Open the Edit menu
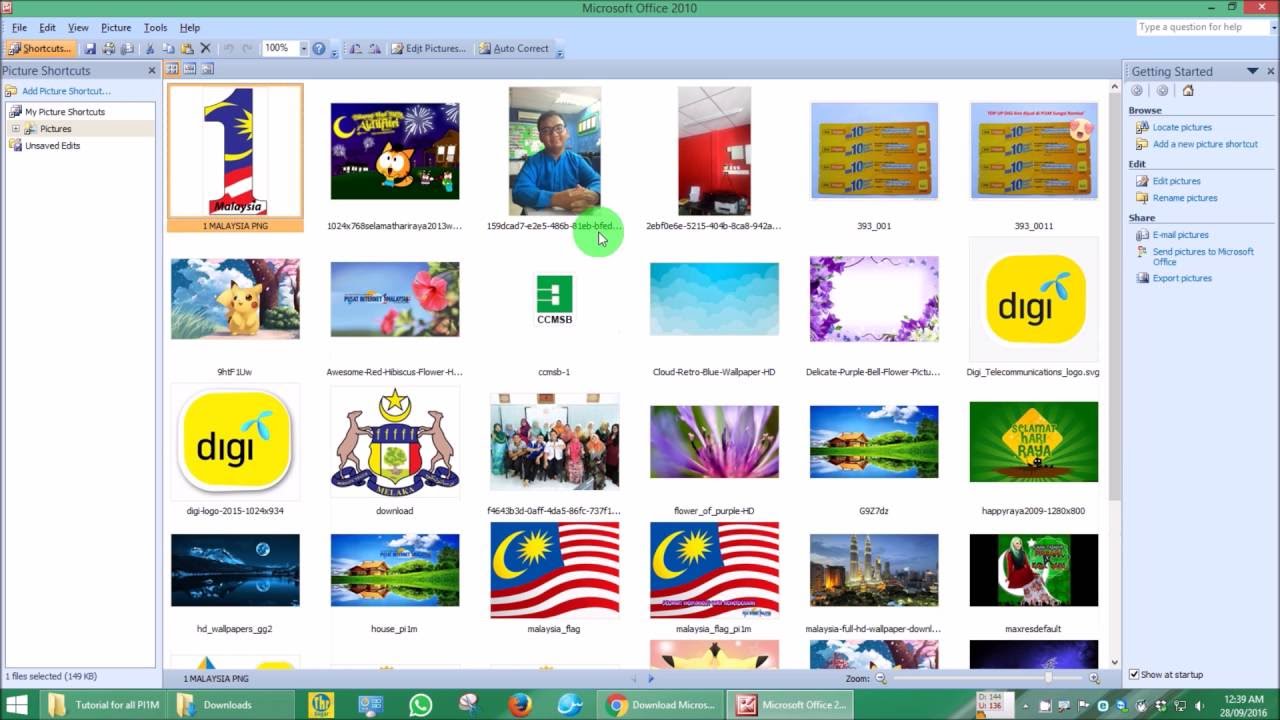 [x=47, y=27]
